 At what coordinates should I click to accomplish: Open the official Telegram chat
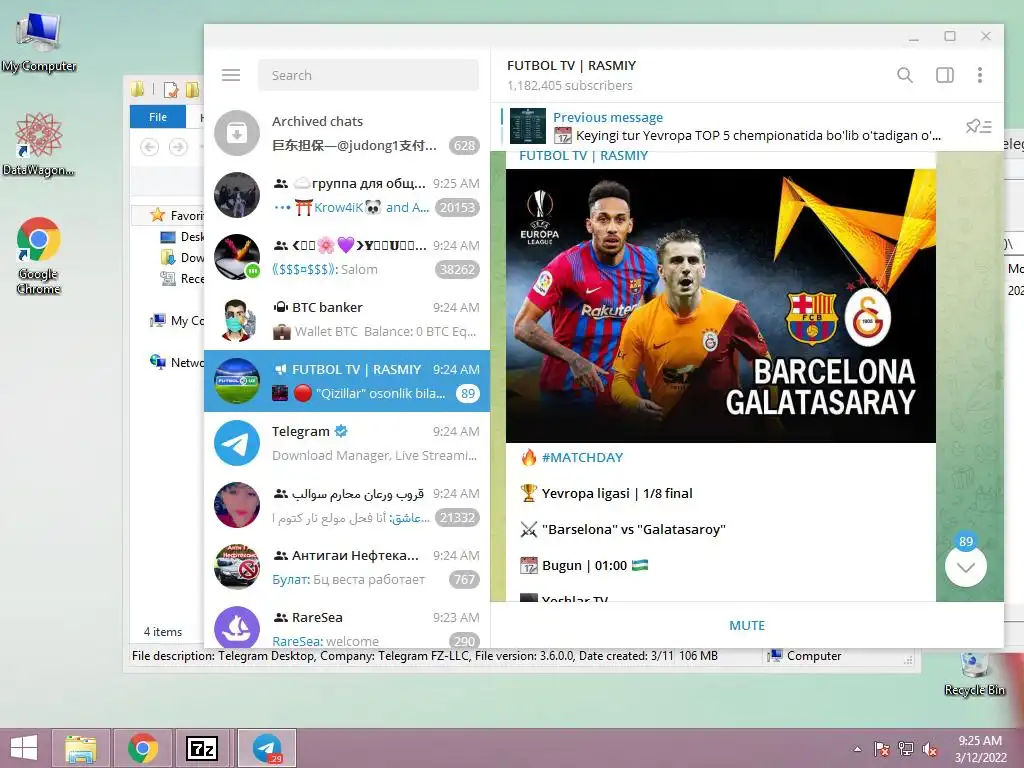pos(347,443)
